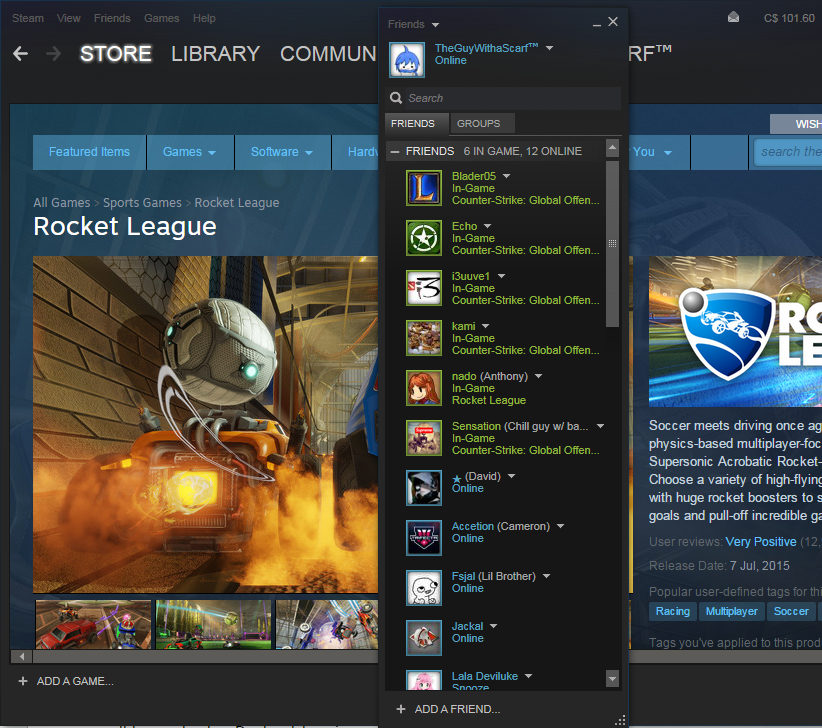The height and width of the screenshot is (728, 822).
Task: Open Lala Deviluke's avatar
Action: (x=424, y=680)
